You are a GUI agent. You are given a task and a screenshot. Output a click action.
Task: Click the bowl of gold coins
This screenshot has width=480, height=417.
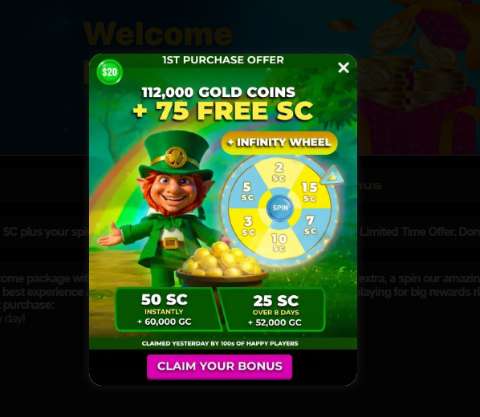pos(222,263)
